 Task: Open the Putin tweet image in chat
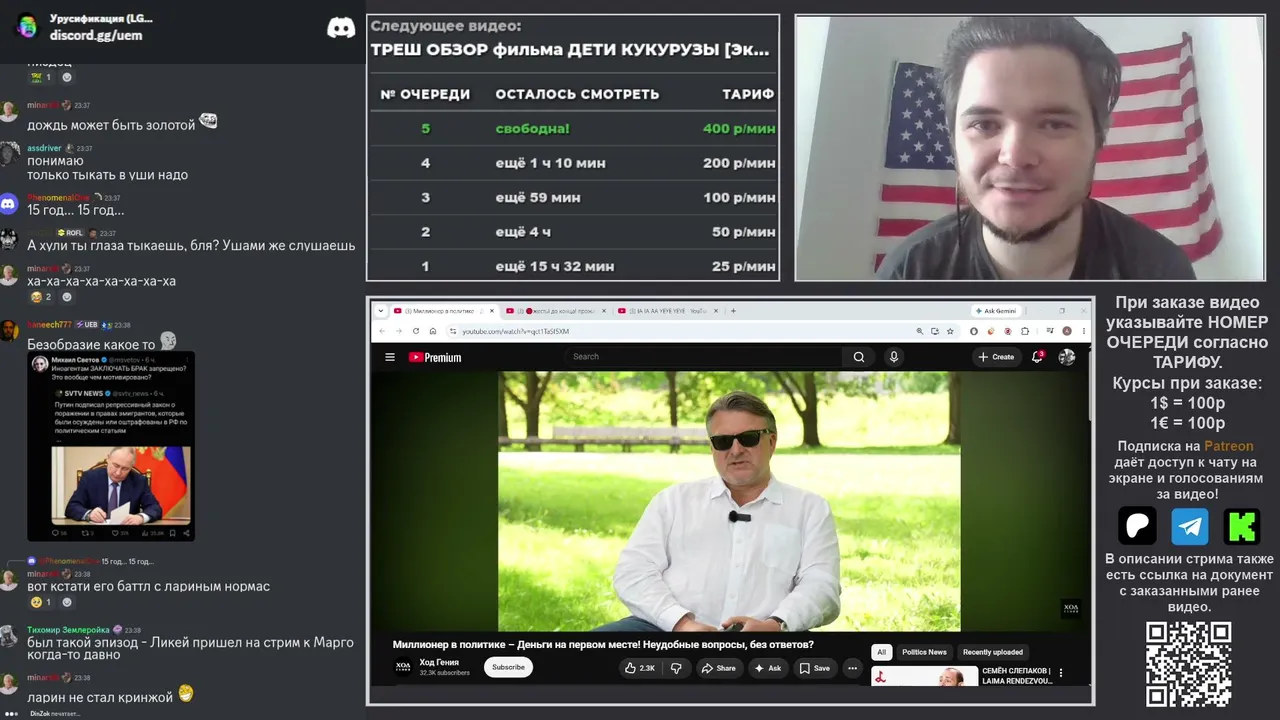(x=111, y=446)
